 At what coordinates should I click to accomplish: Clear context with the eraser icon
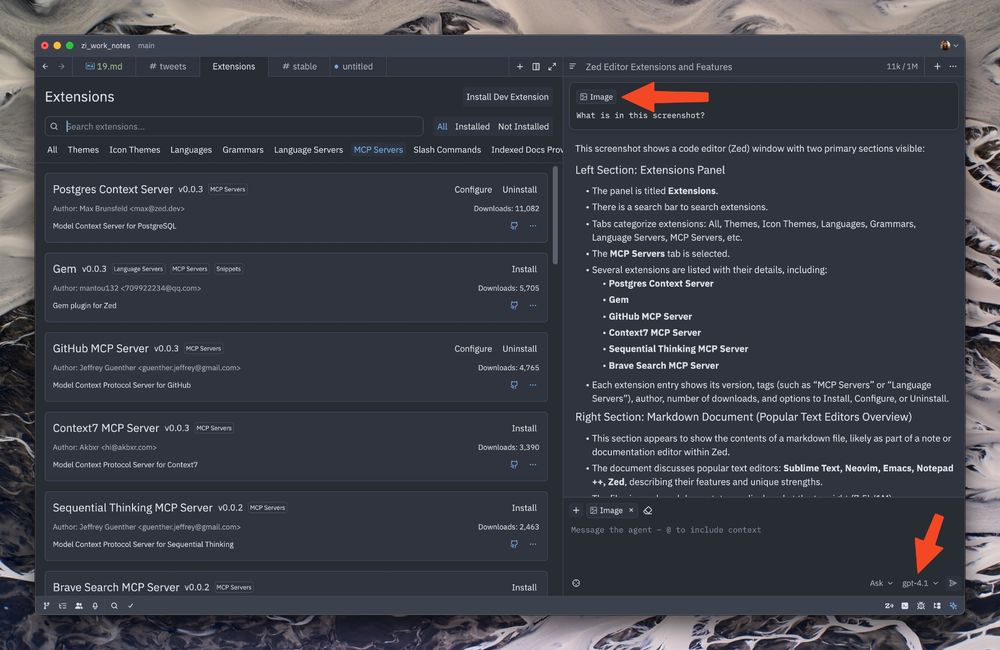648,510
